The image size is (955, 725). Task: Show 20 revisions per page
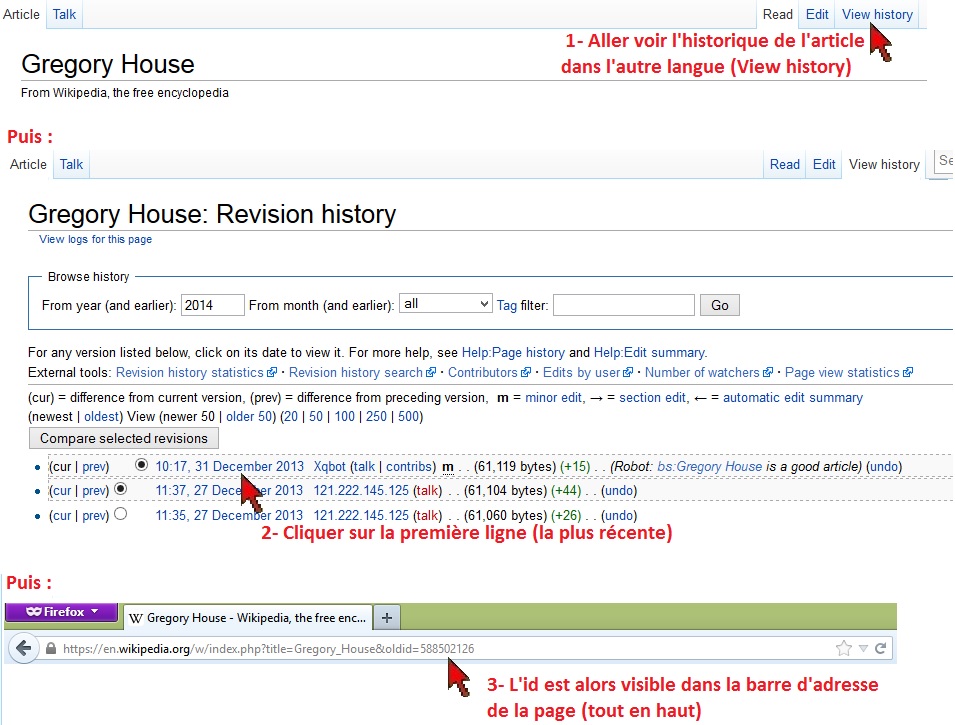291,416
